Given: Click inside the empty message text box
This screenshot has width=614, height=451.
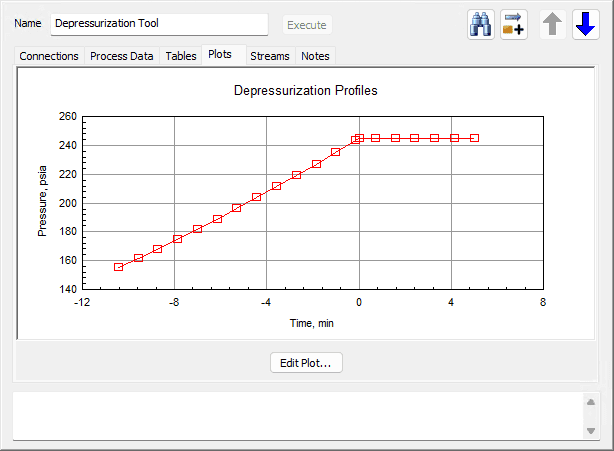Looking at the screenshot, I should 298,416.
